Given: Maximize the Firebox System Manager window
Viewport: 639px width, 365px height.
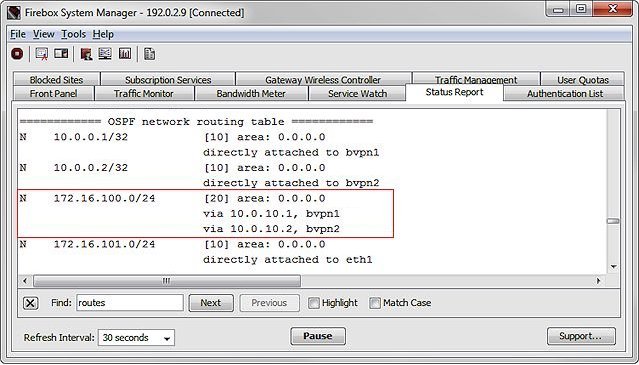Looking at the screenshot, I should pos(582,9).
